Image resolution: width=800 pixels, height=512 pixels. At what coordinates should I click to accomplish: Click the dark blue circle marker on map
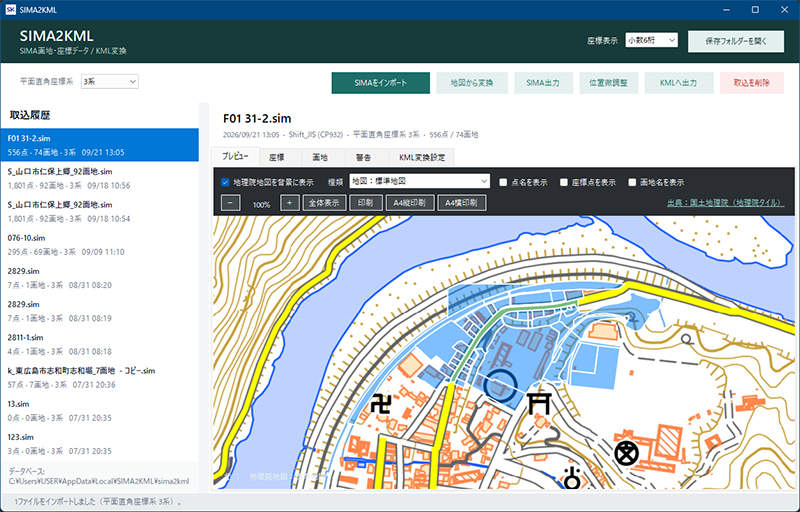(501, 386)
